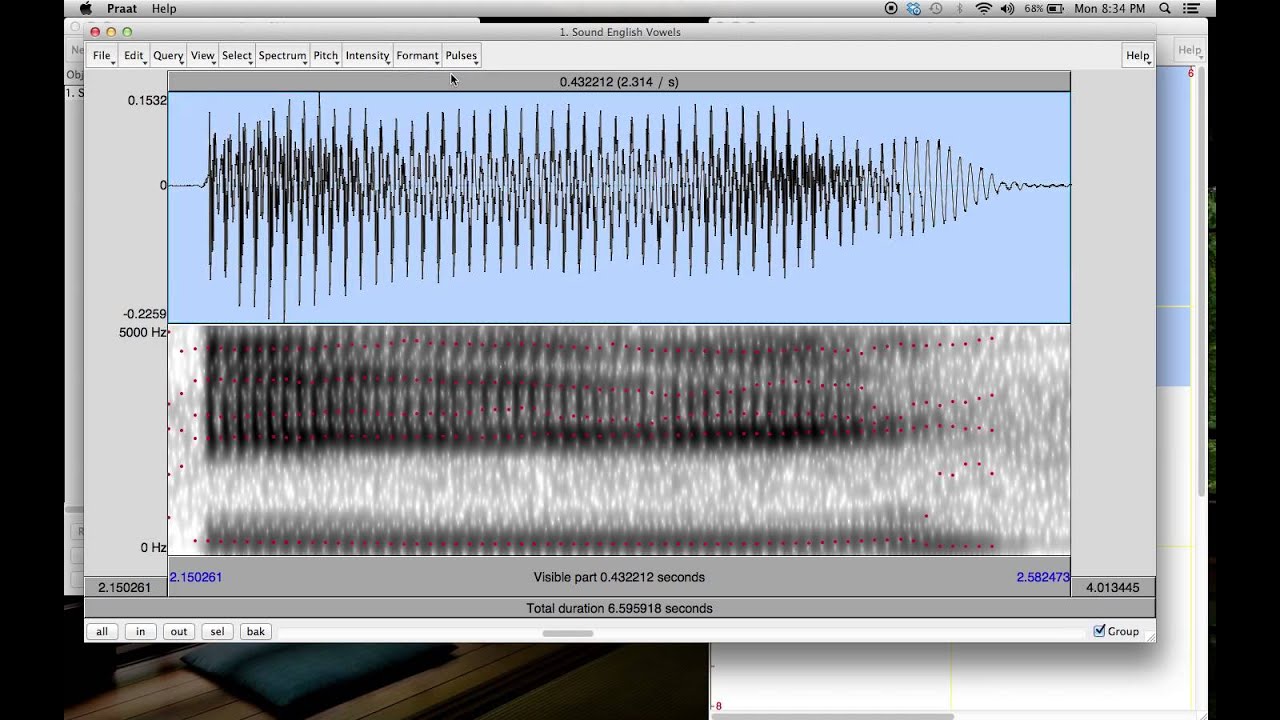Screen dimensions: 1280x720
Task: Open the Intensity menu
Action: pyautogui.click(x=367, y=56)
